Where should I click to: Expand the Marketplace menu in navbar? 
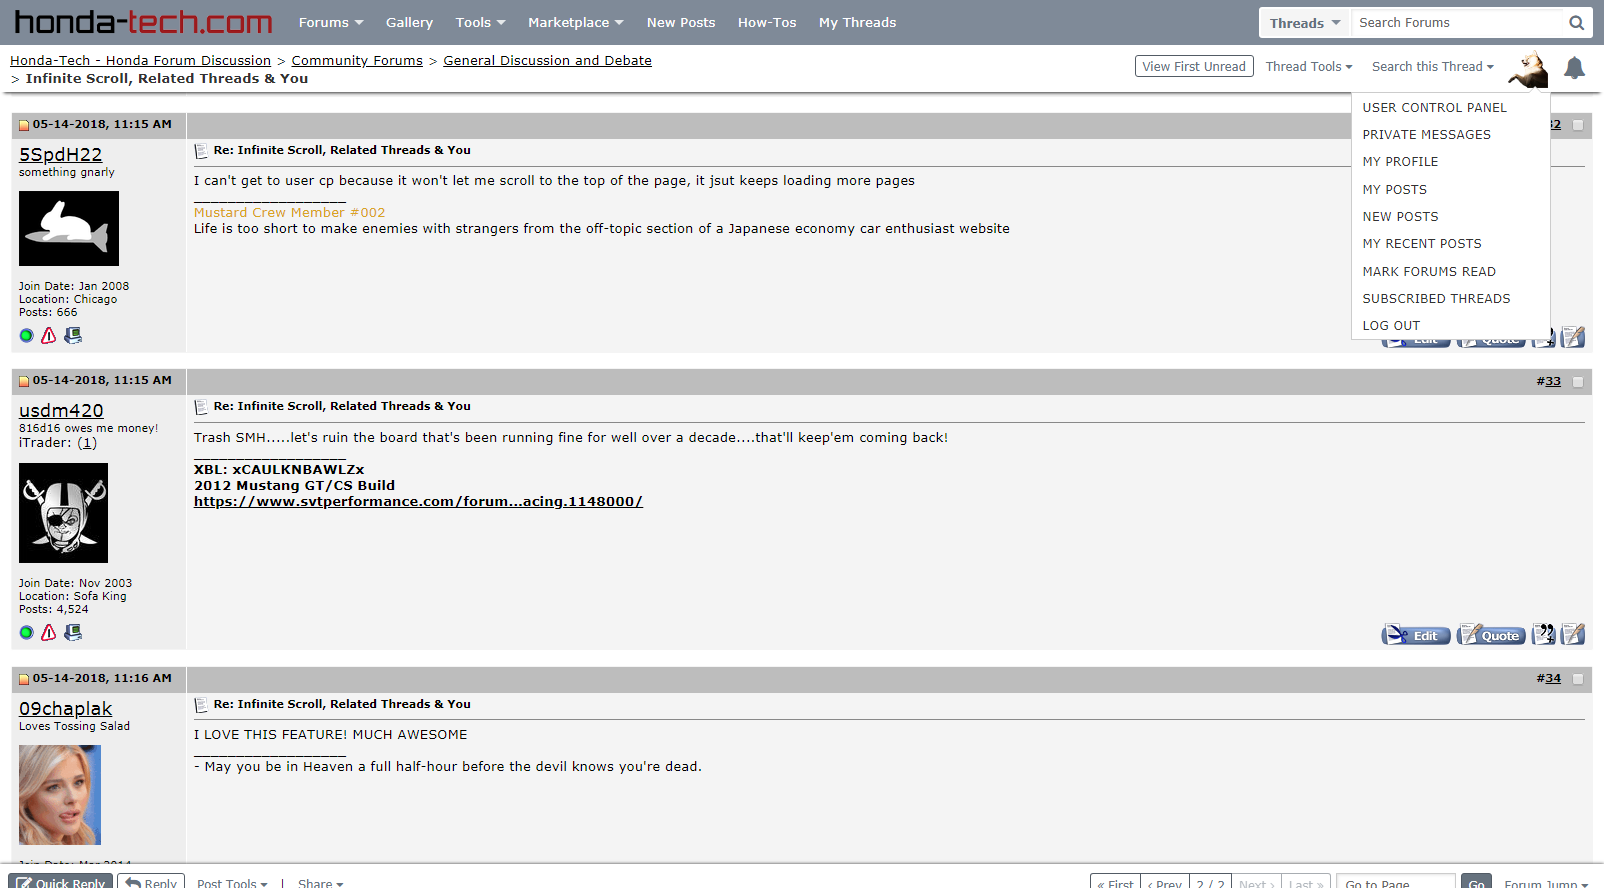tap(575, 23)
